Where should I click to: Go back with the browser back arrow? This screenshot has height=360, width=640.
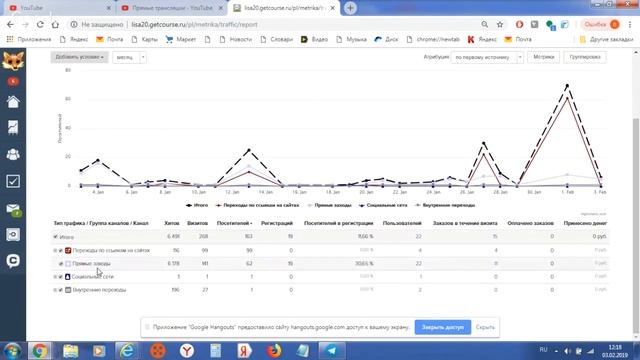[x=10, y=24]
